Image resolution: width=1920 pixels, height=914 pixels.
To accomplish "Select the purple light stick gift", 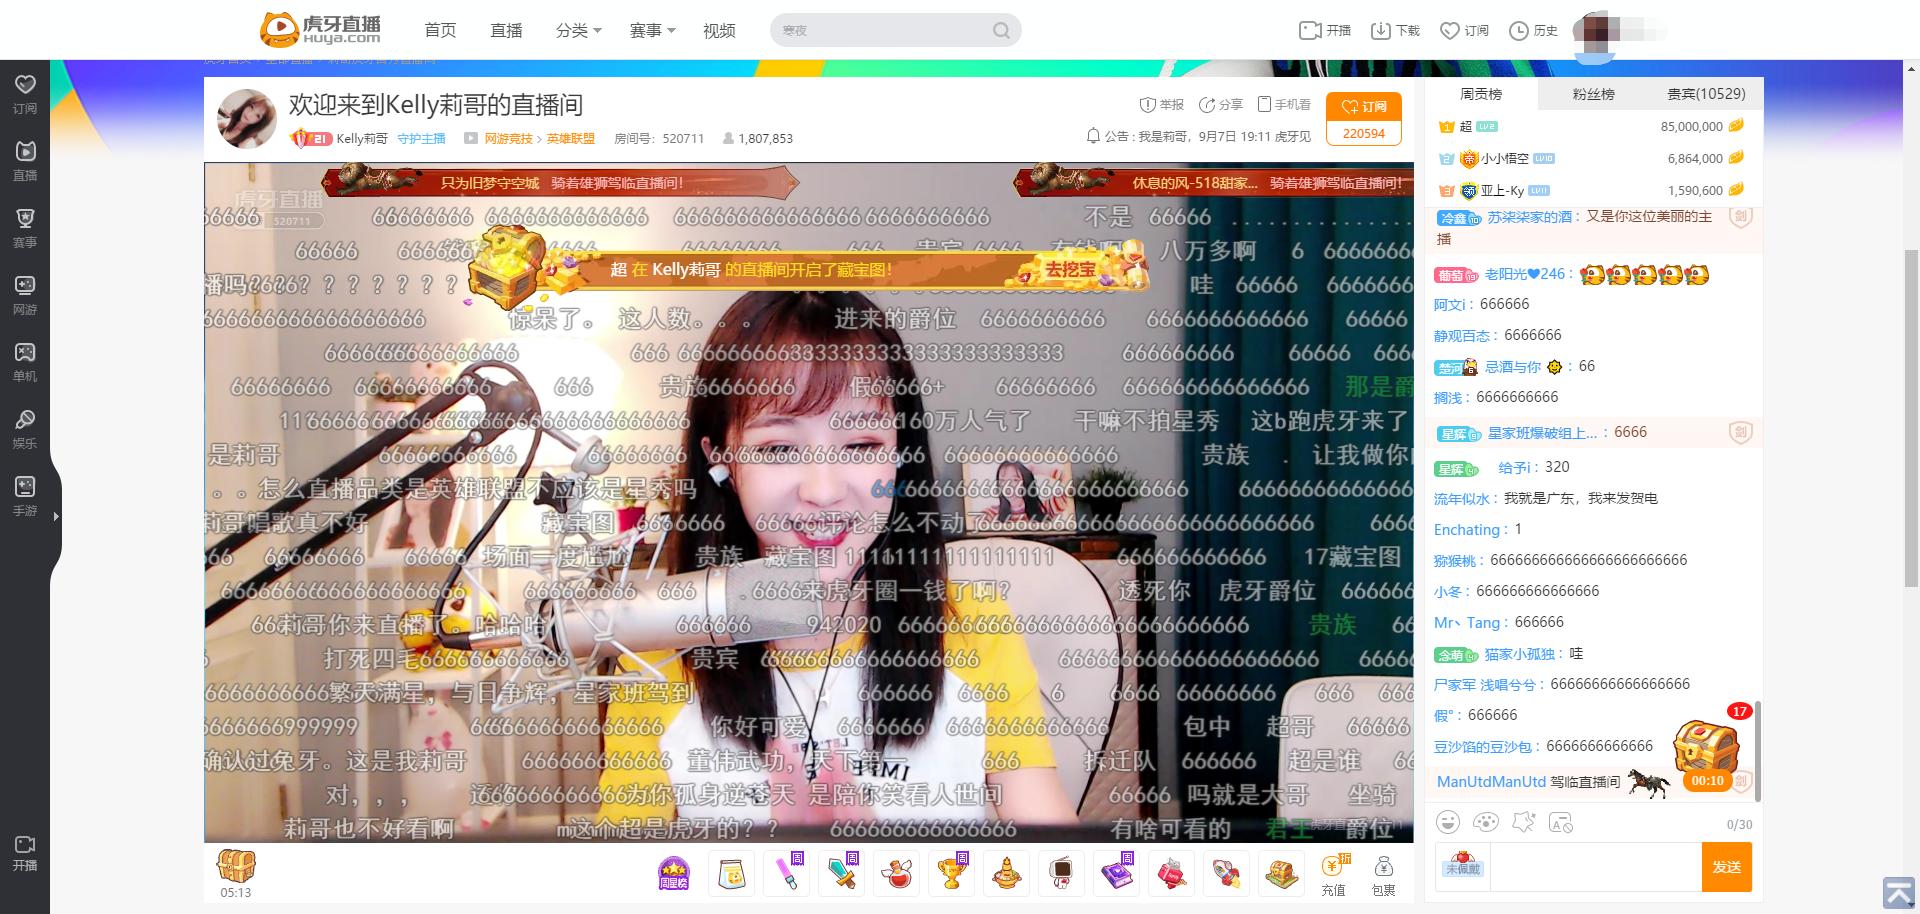I will coord(786,873).
